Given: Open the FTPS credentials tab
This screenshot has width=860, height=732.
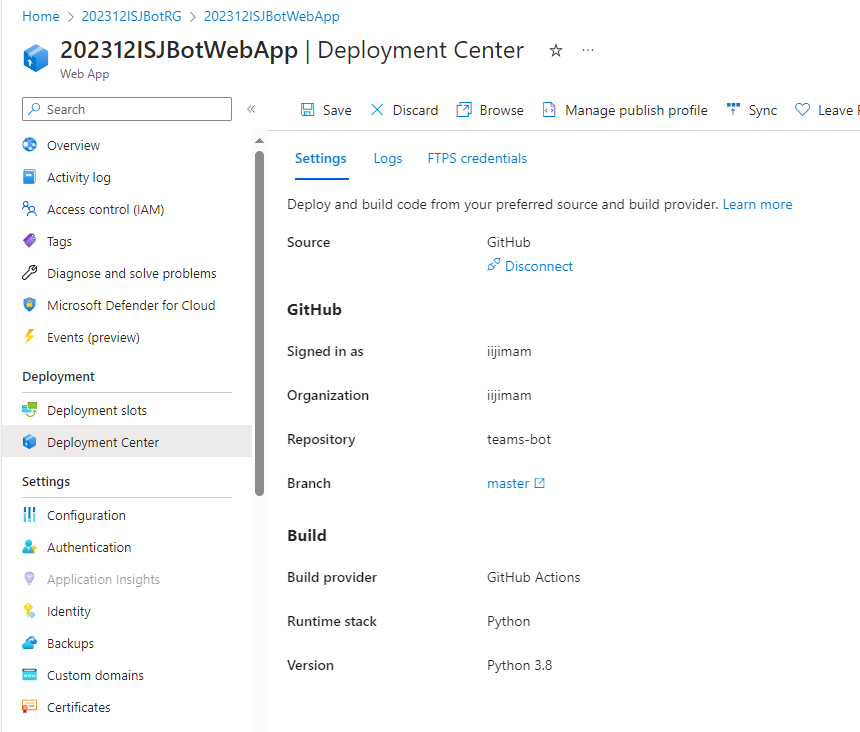Looking at the screenshot, I should (477, 158).
